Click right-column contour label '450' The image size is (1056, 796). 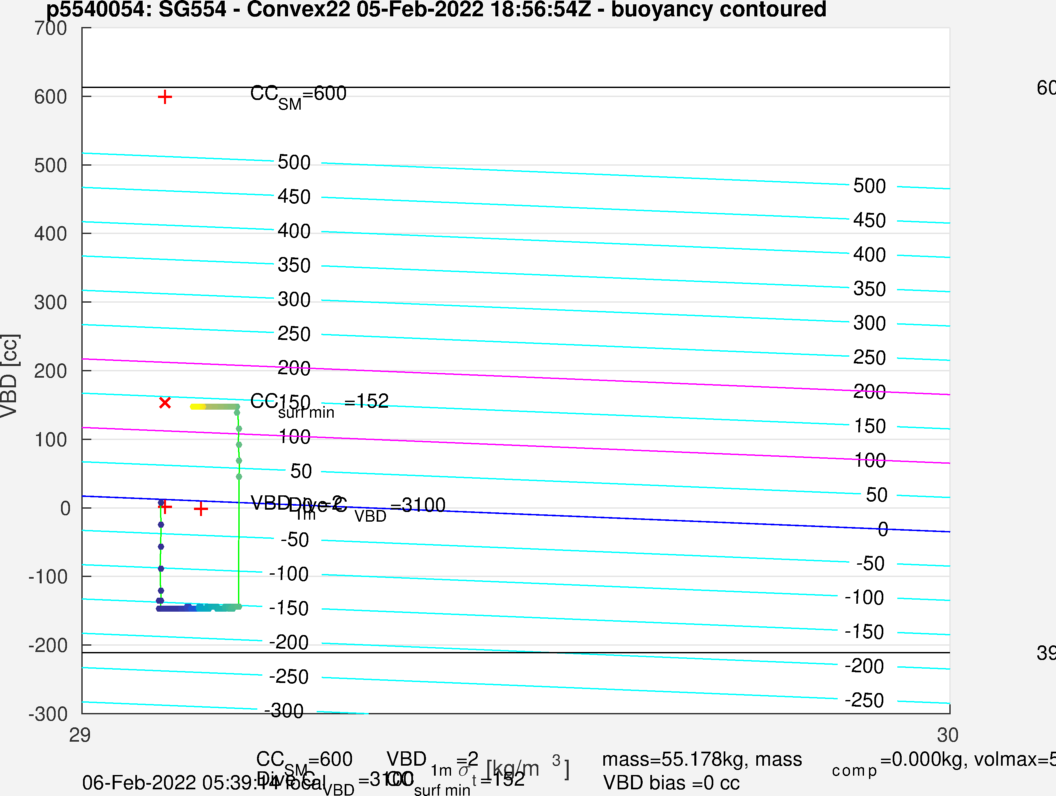(869, 221)
